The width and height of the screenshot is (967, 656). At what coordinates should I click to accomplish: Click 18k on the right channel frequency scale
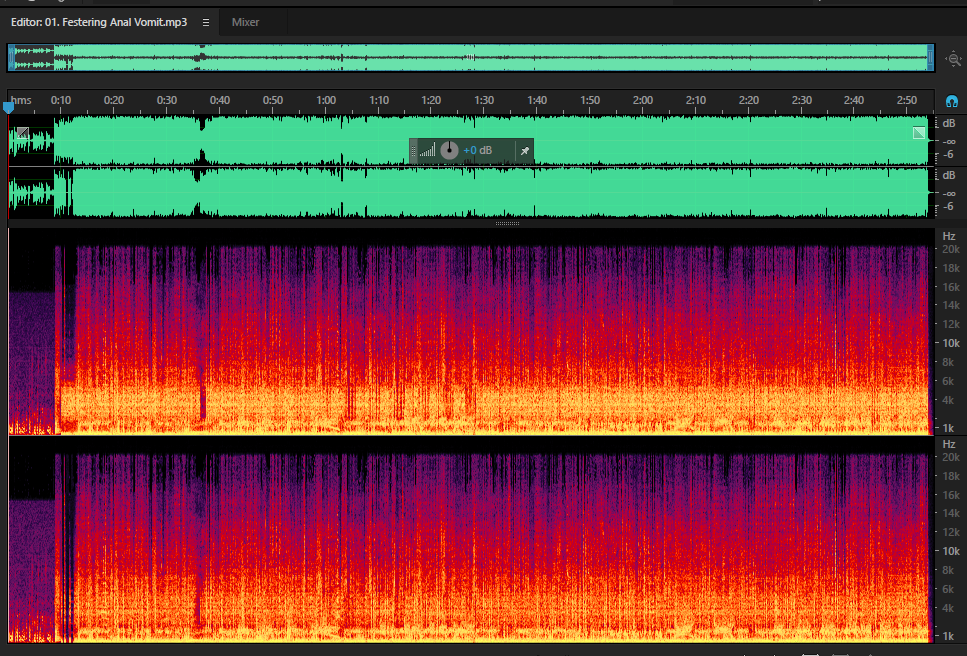[x=950, y=476]
